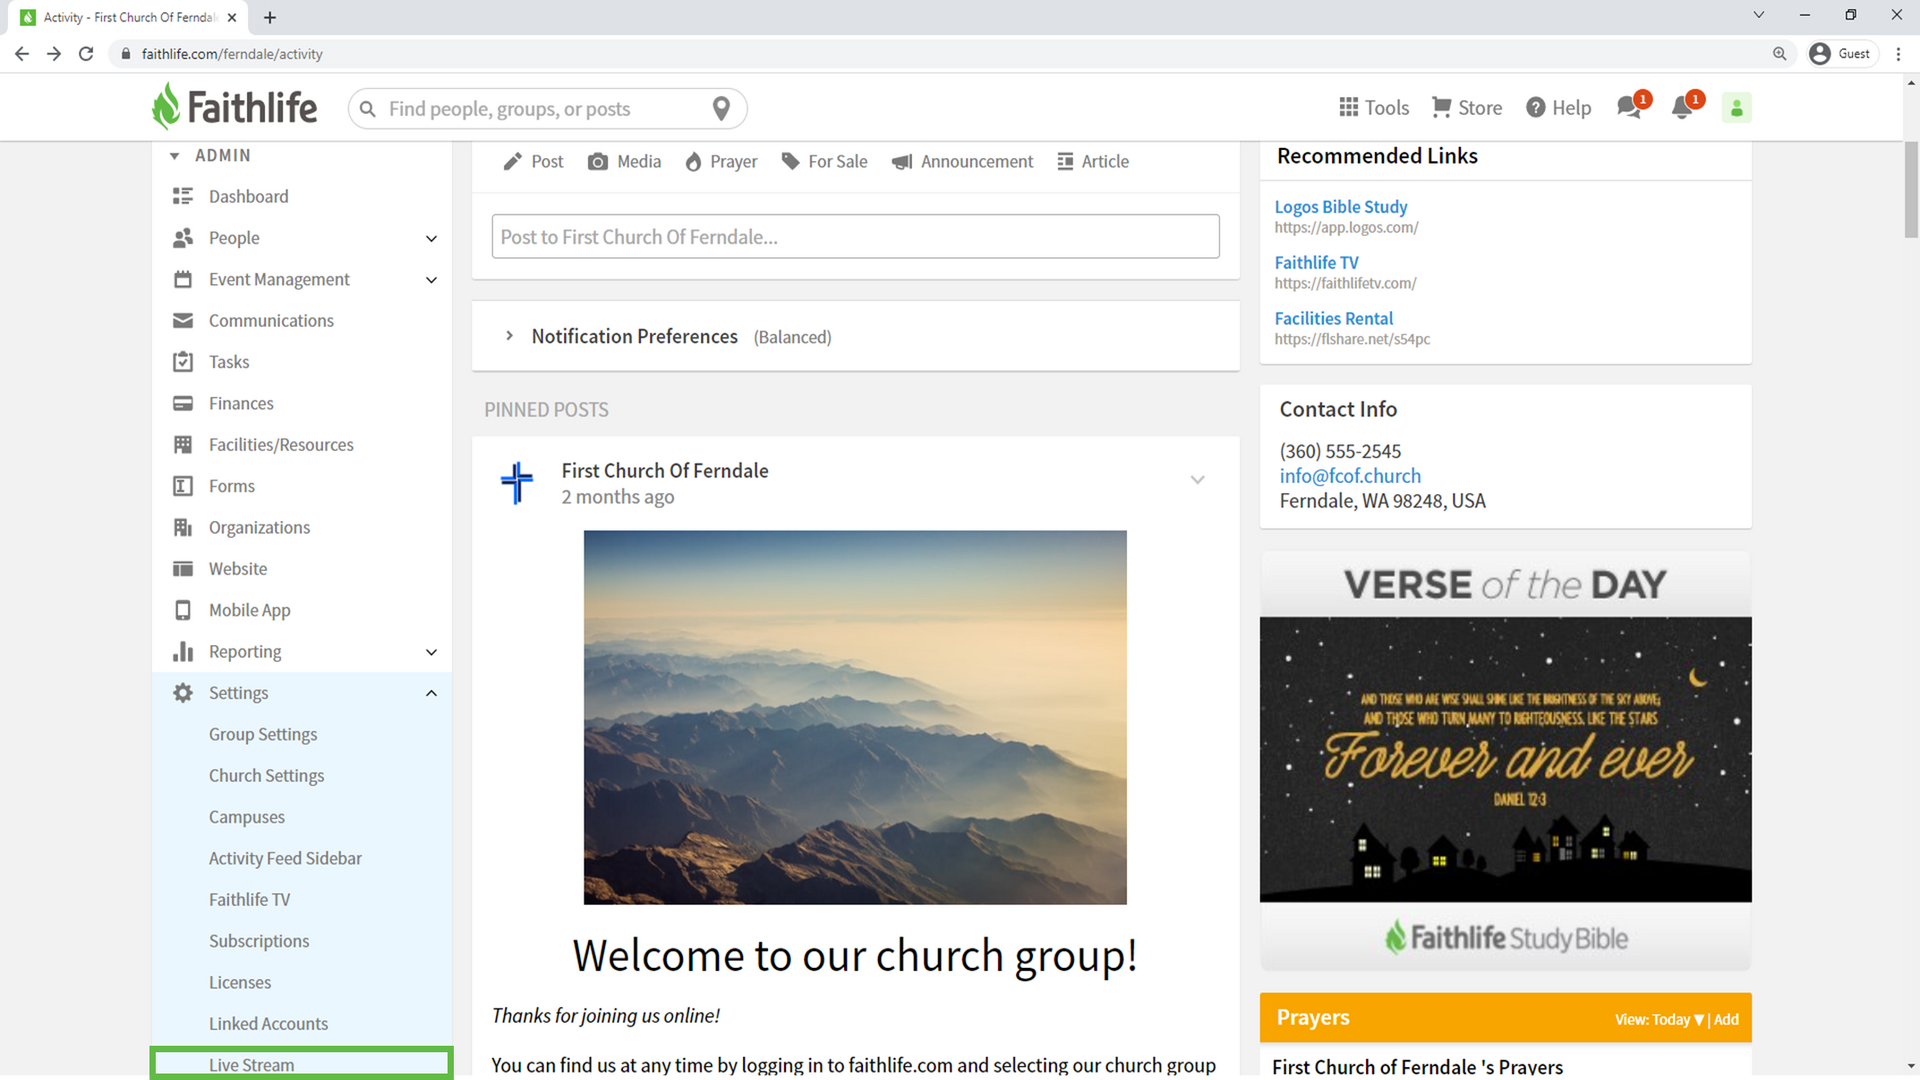Open Facilities Rental link
Viewport: 1920px width, 1080px height.
[1333, 318]
